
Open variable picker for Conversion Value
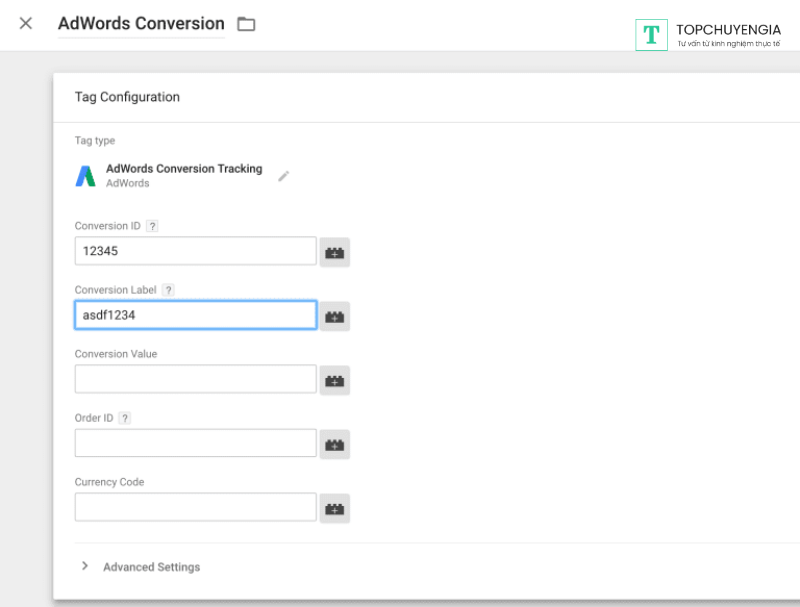335,381
